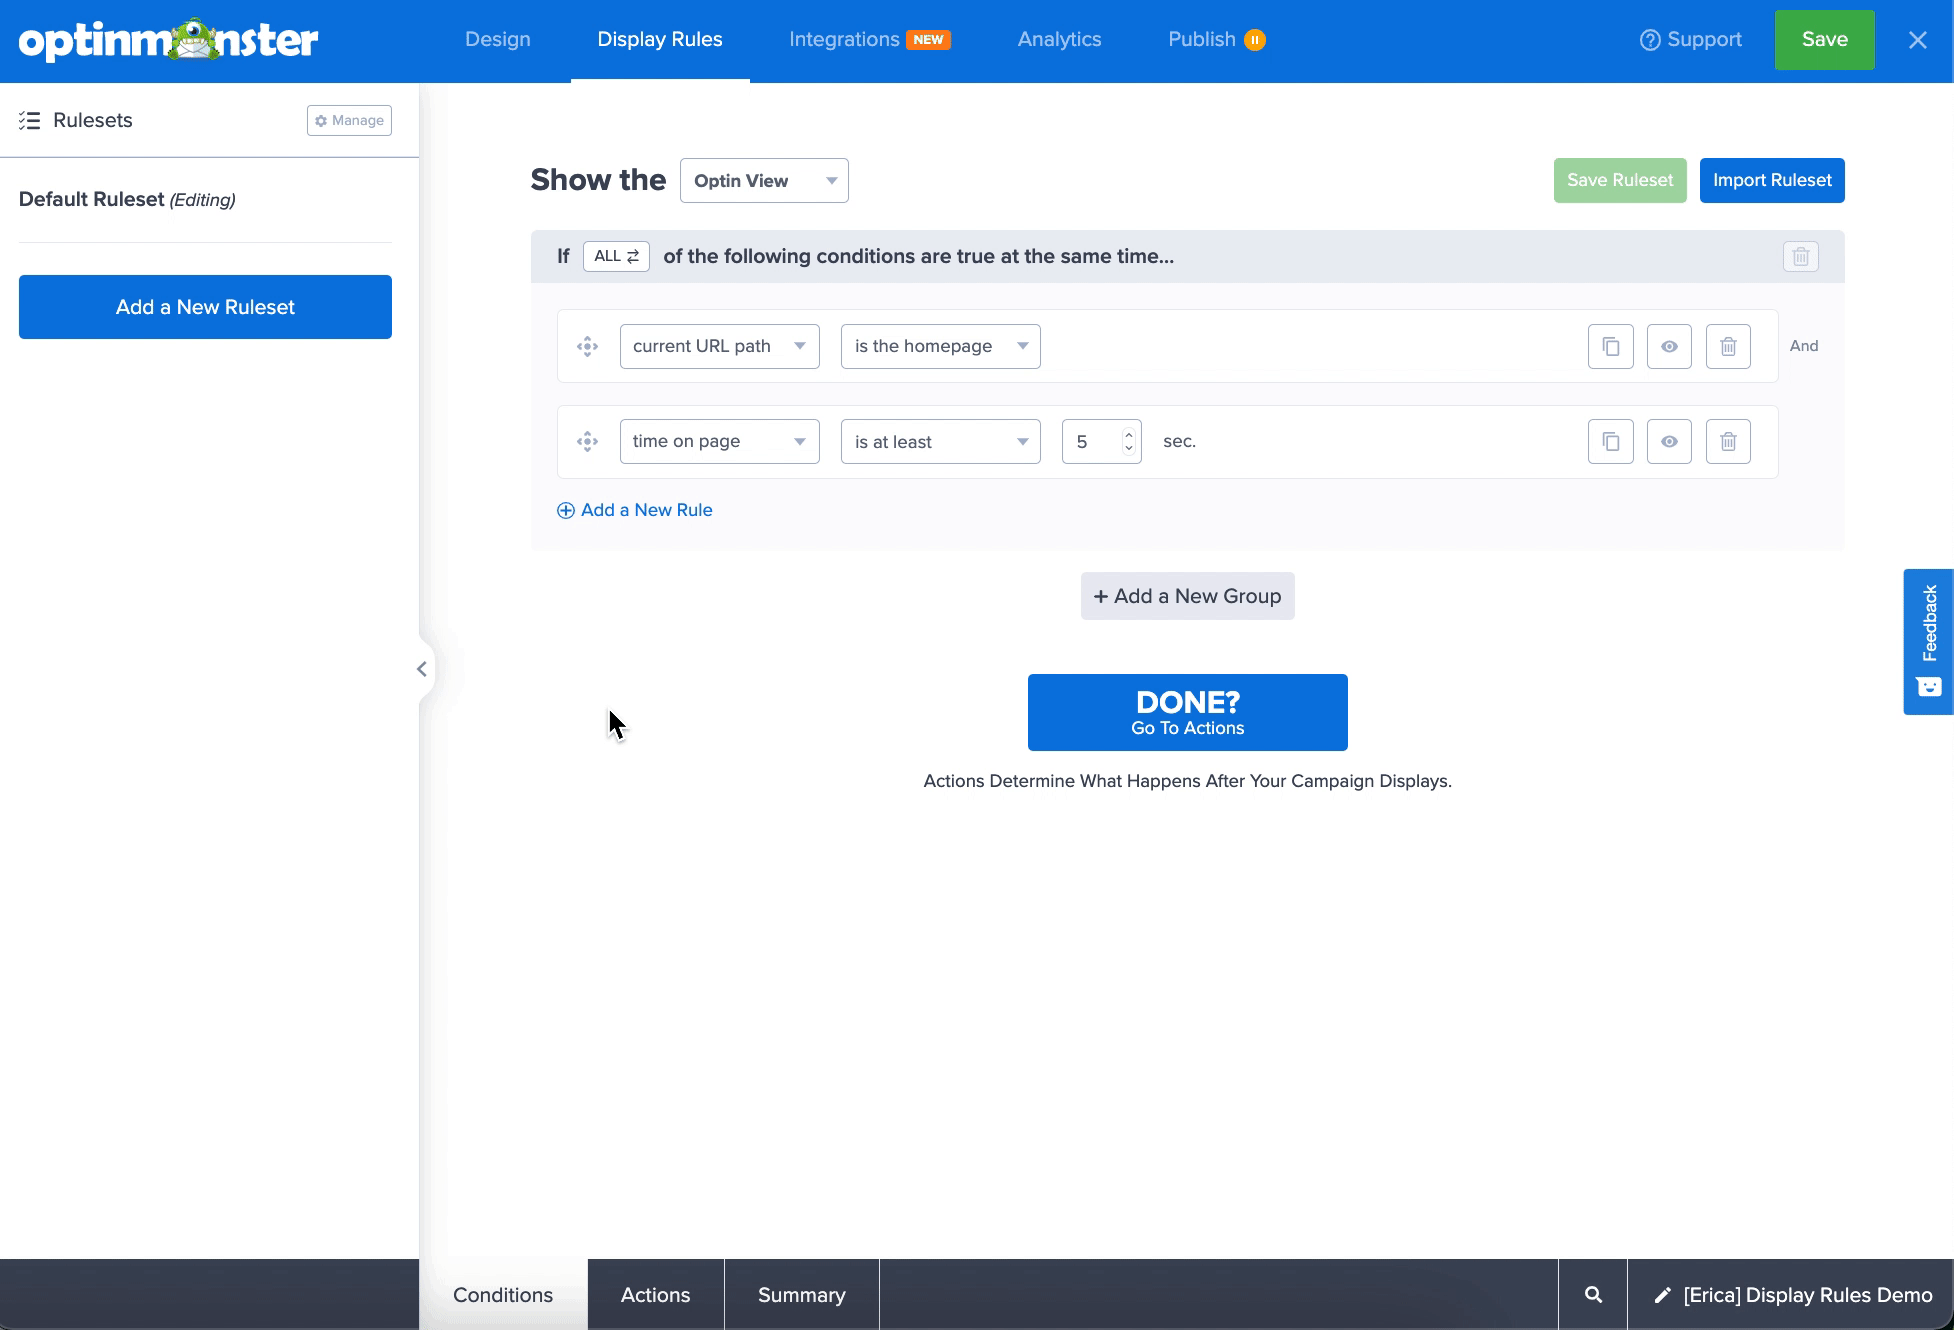Open Support from the top bar

pyautogui.click(x=1690, y=39)
